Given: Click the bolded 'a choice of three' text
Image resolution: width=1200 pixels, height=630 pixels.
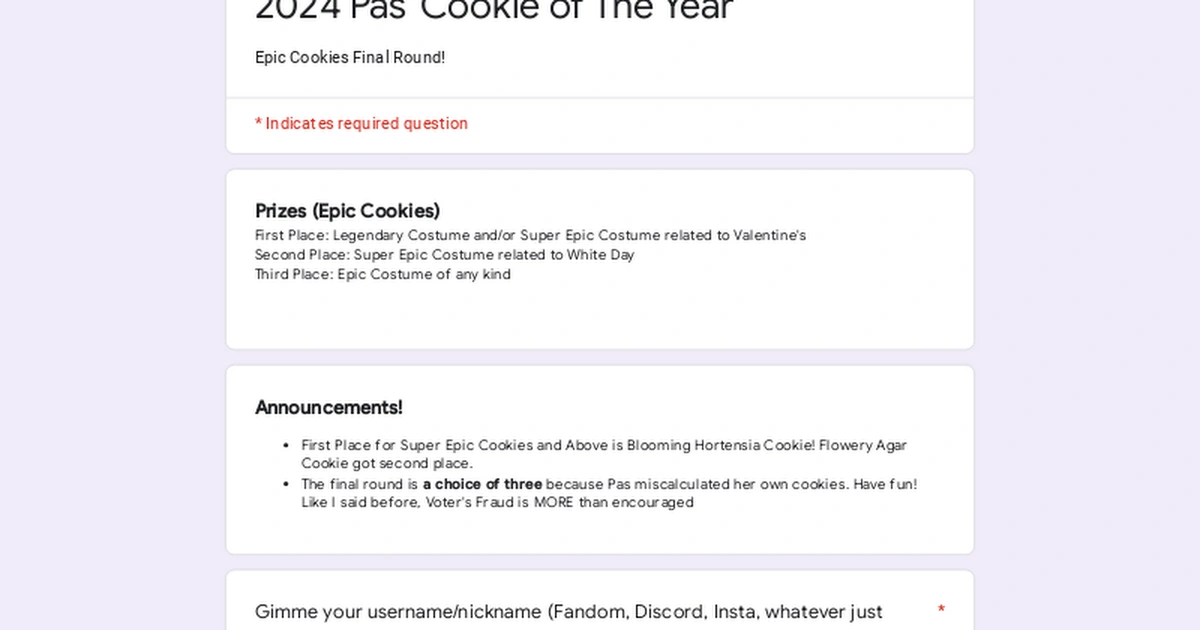Looking at the screenshot, I should coord(481,484).
